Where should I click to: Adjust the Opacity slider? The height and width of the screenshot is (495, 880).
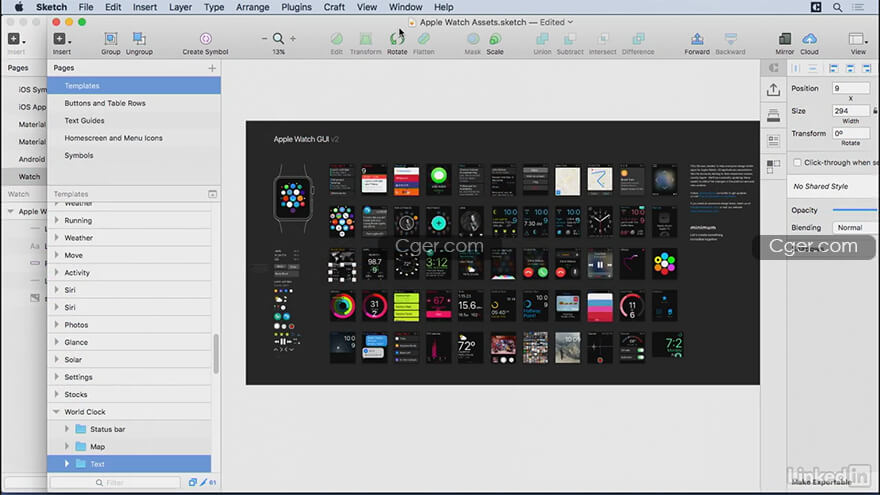coord(855,210)
